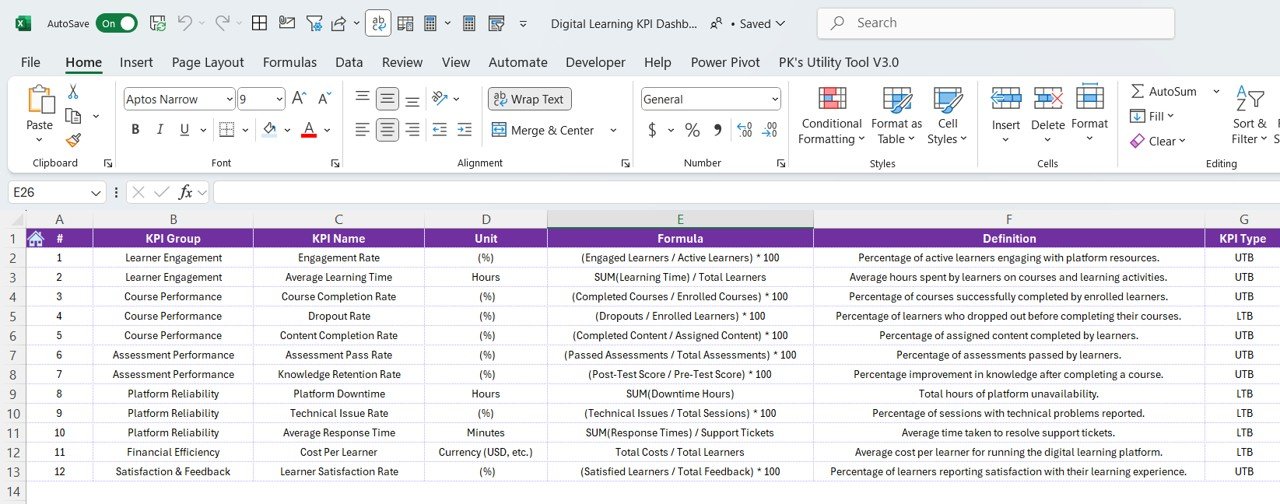Open the Power Pivot tab
The image size is (1280, 504).
[x=725, y=62]
